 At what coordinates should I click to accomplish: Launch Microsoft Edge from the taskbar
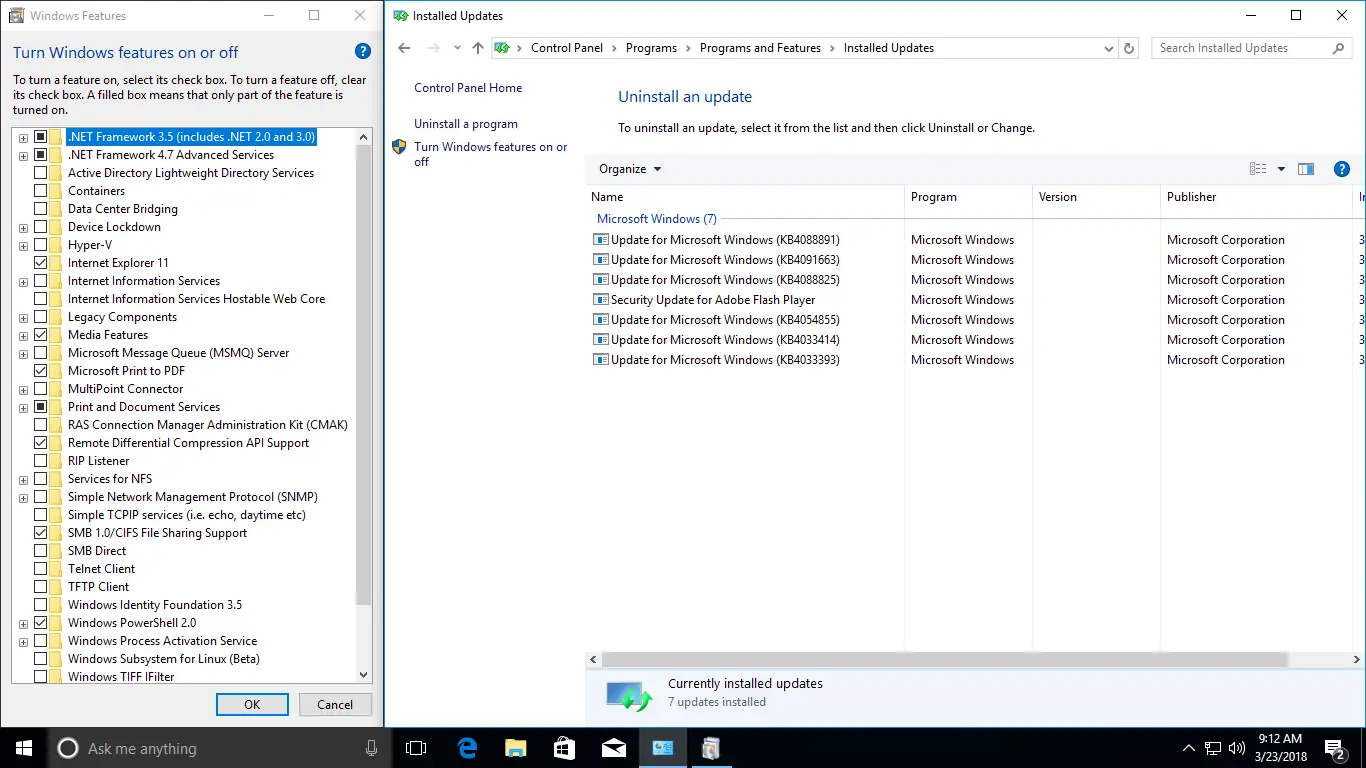point(467,748)
